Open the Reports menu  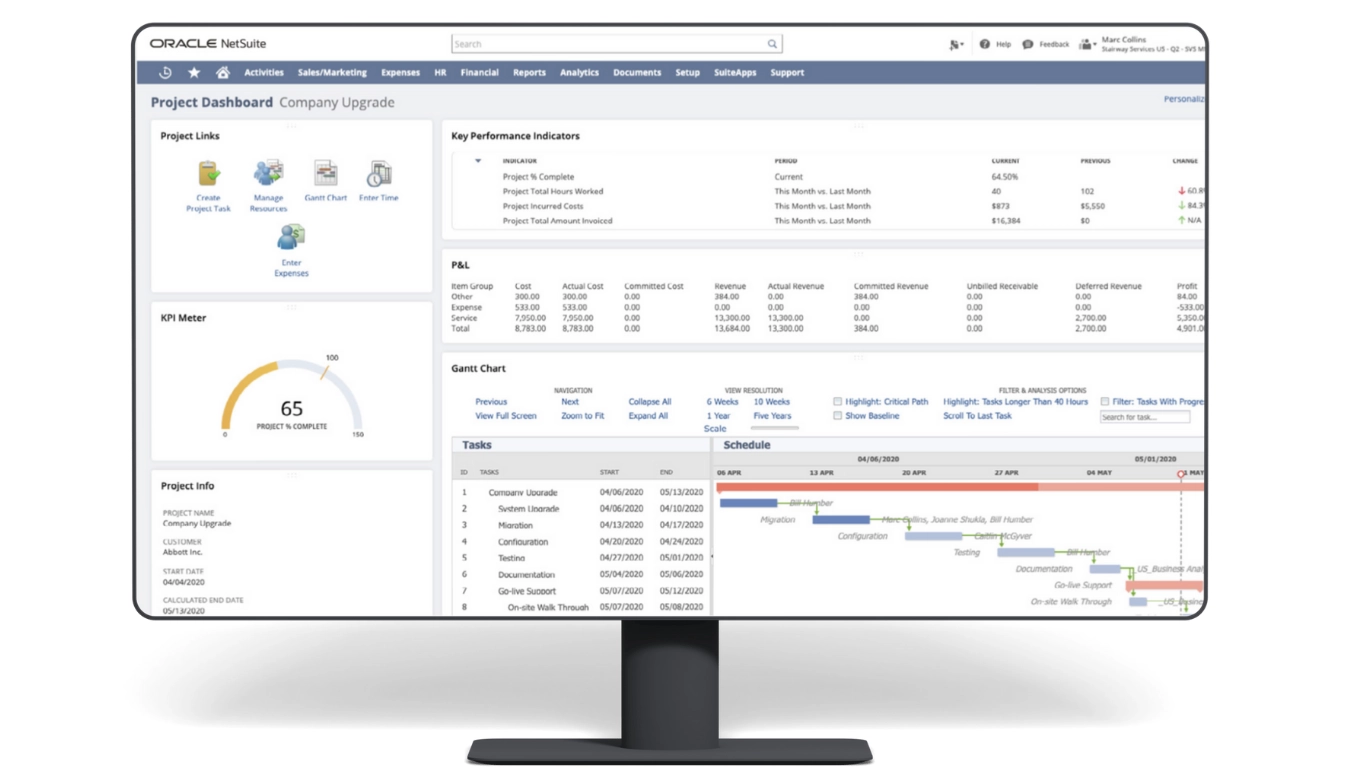529,73
